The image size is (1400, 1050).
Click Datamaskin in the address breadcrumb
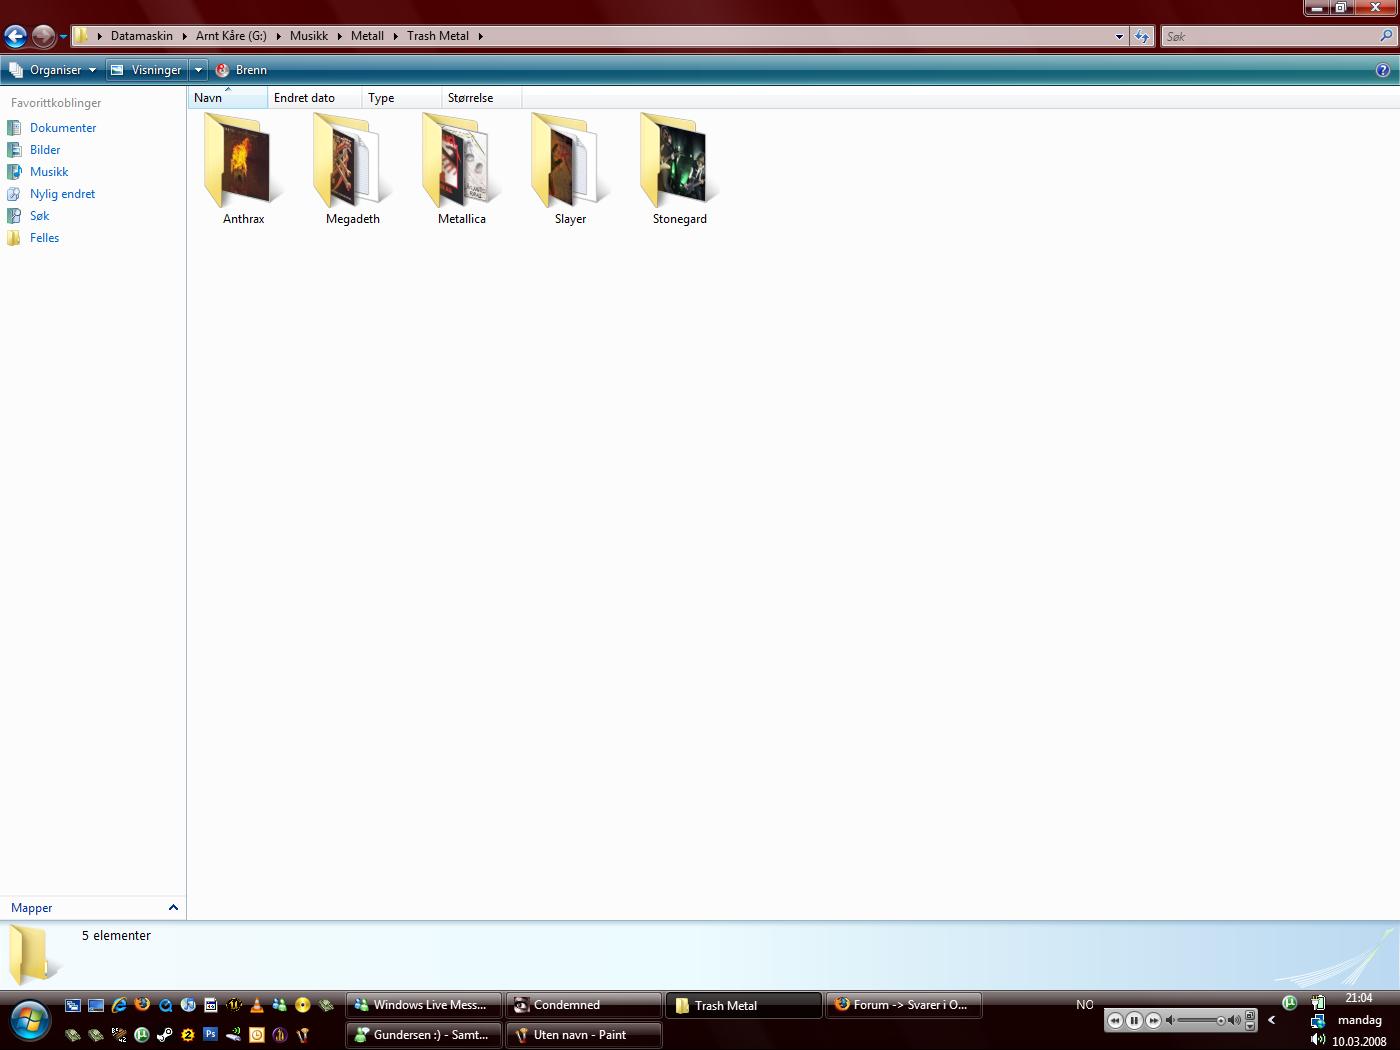(142, 36)
